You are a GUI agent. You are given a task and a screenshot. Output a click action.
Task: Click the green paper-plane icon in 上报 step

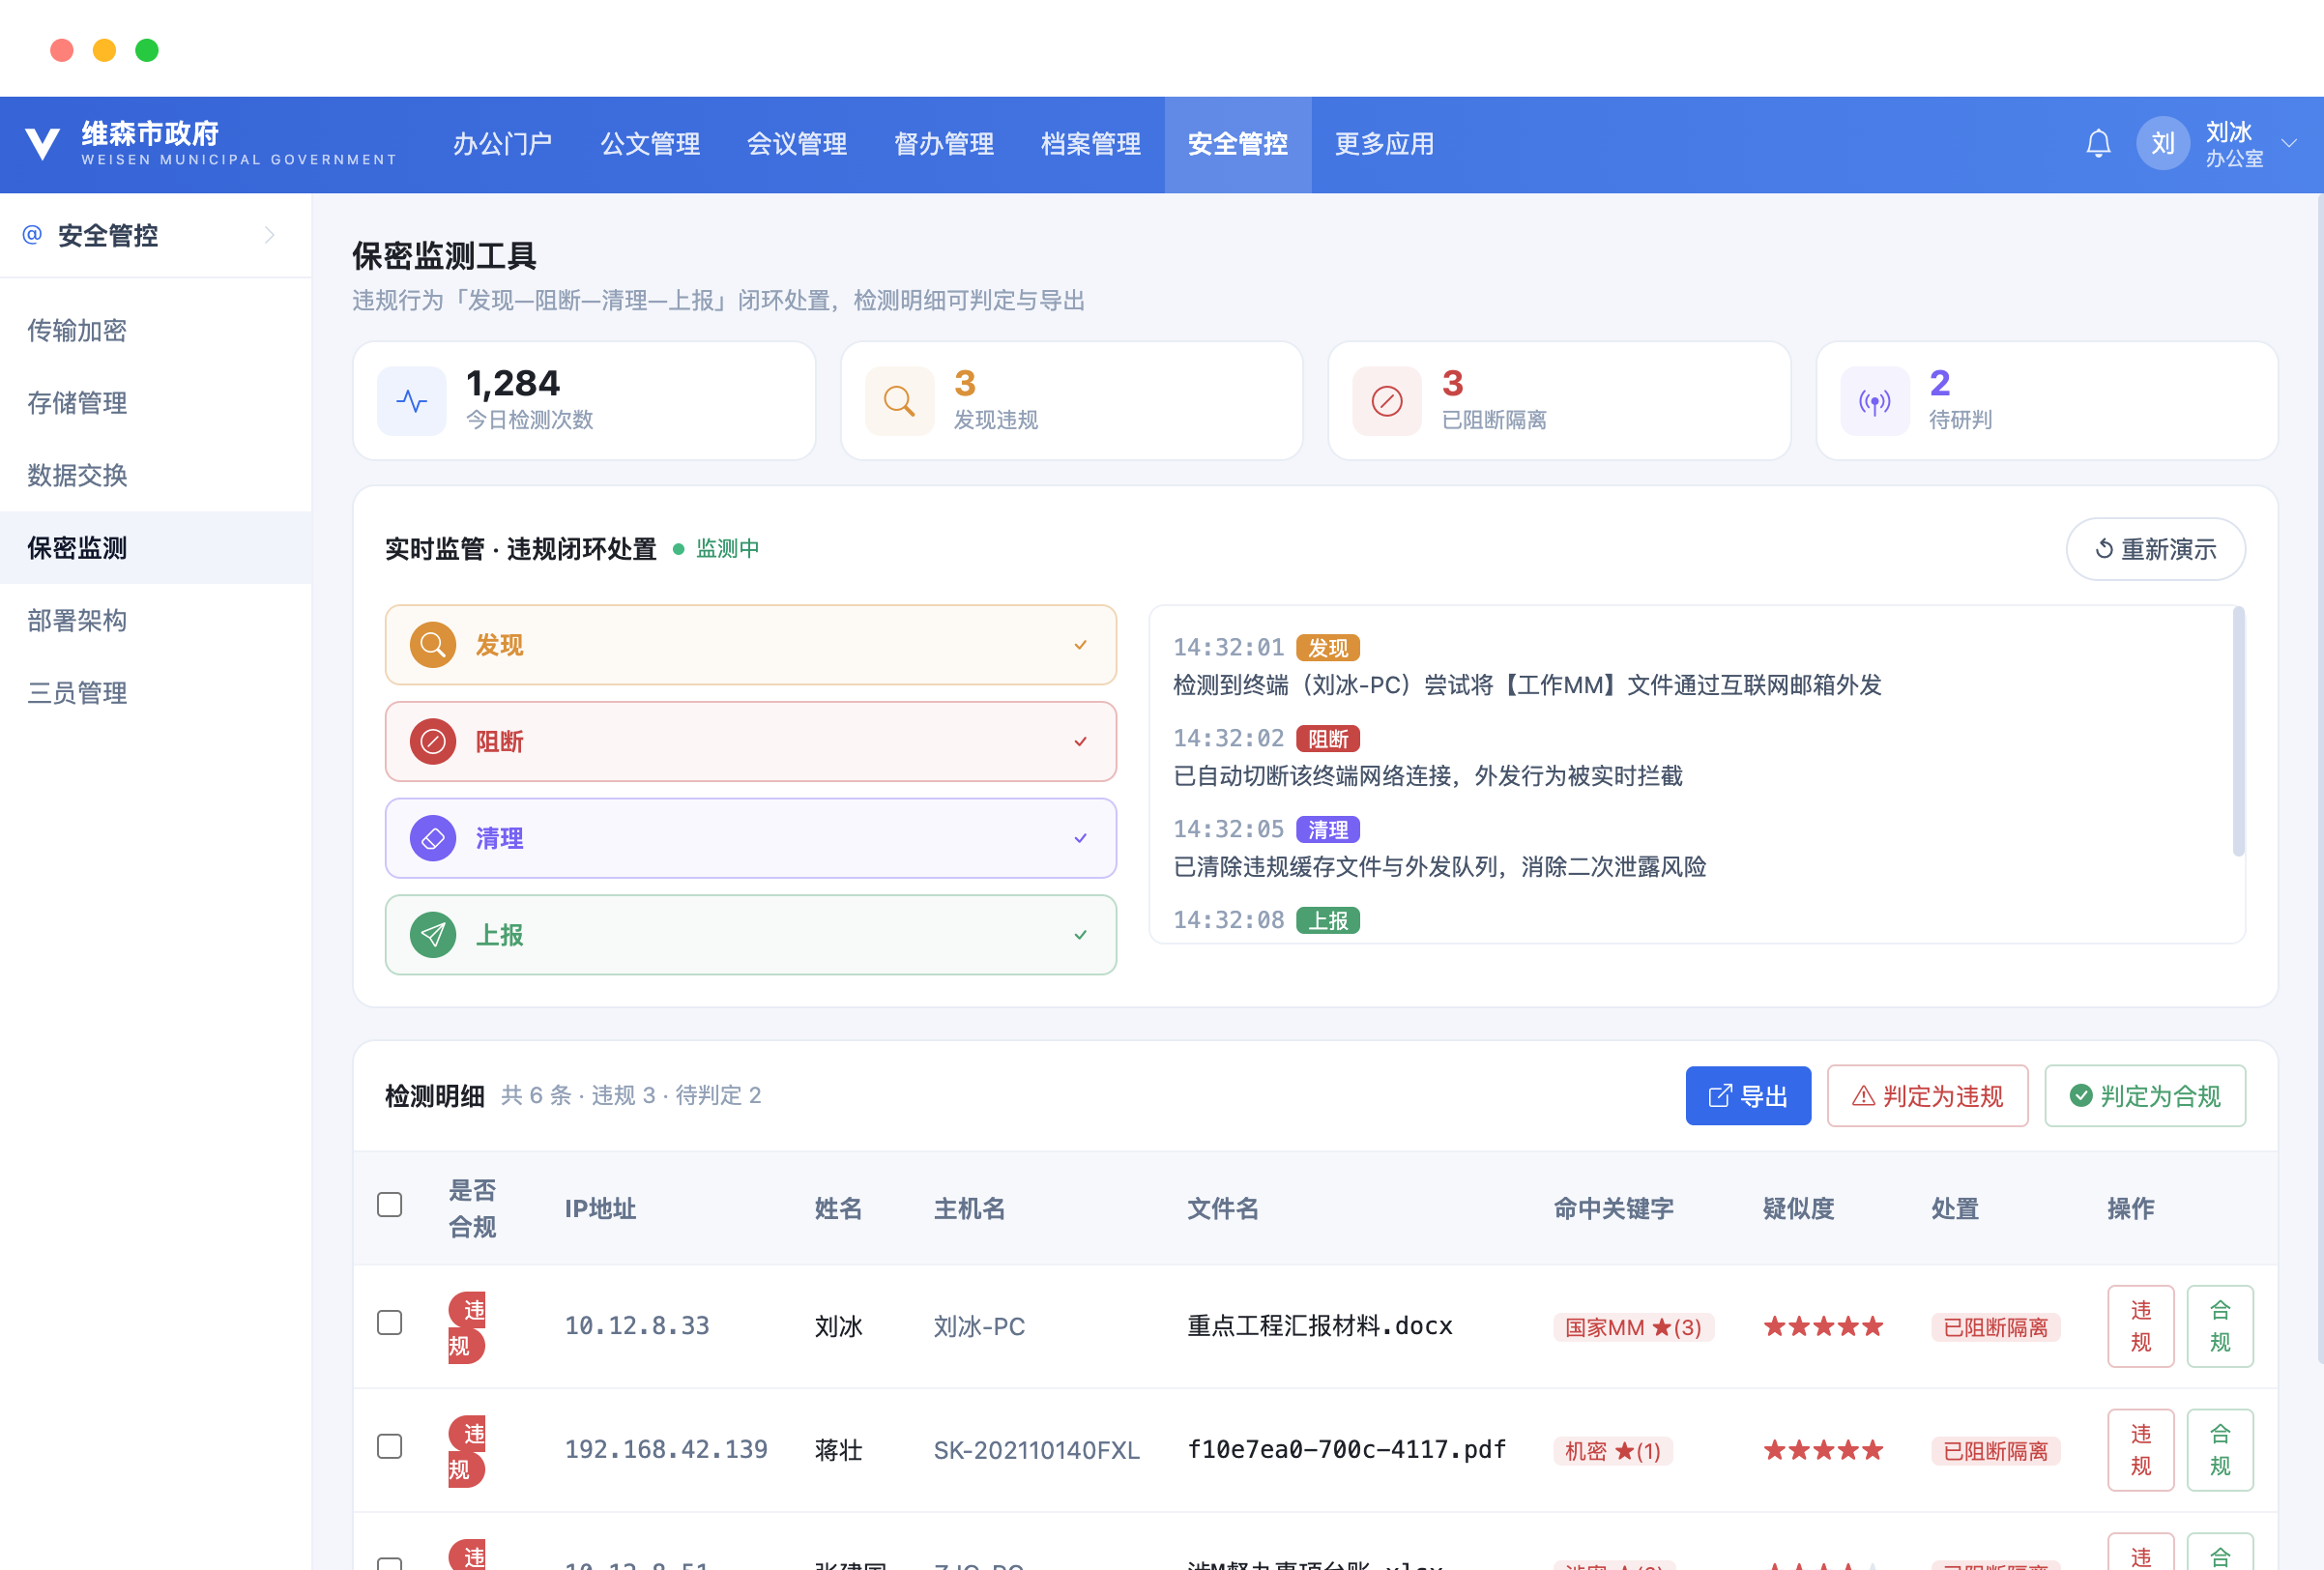point(433,935)
